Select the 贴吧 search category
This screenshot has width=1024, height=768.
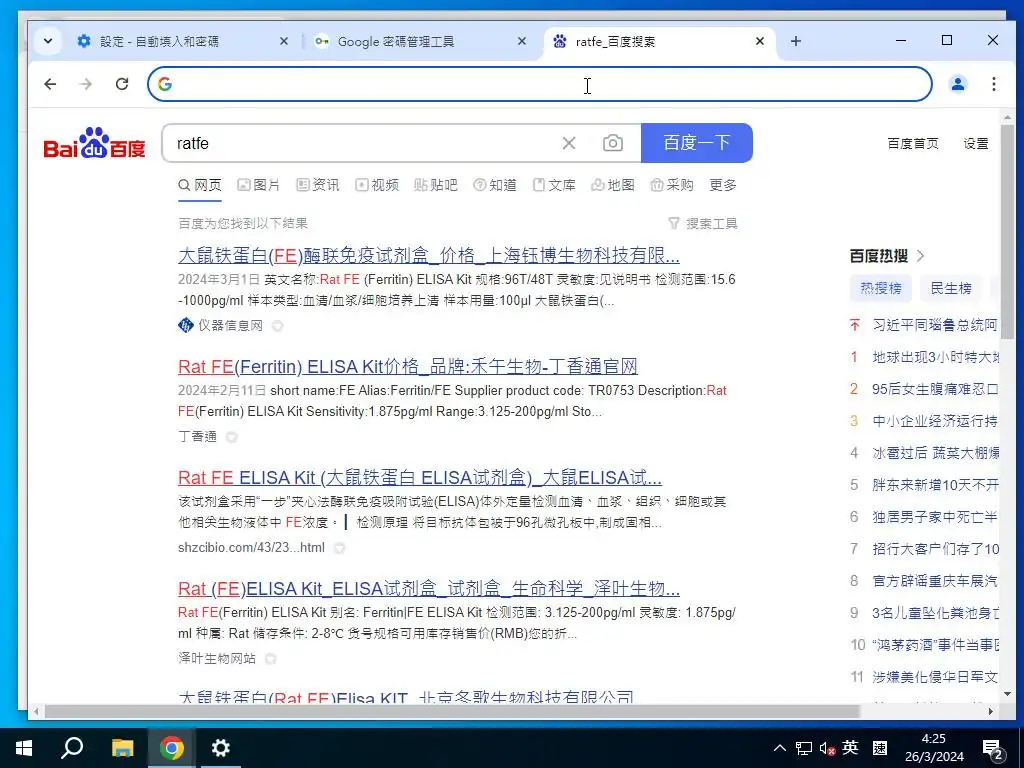(x=436, y=185)
